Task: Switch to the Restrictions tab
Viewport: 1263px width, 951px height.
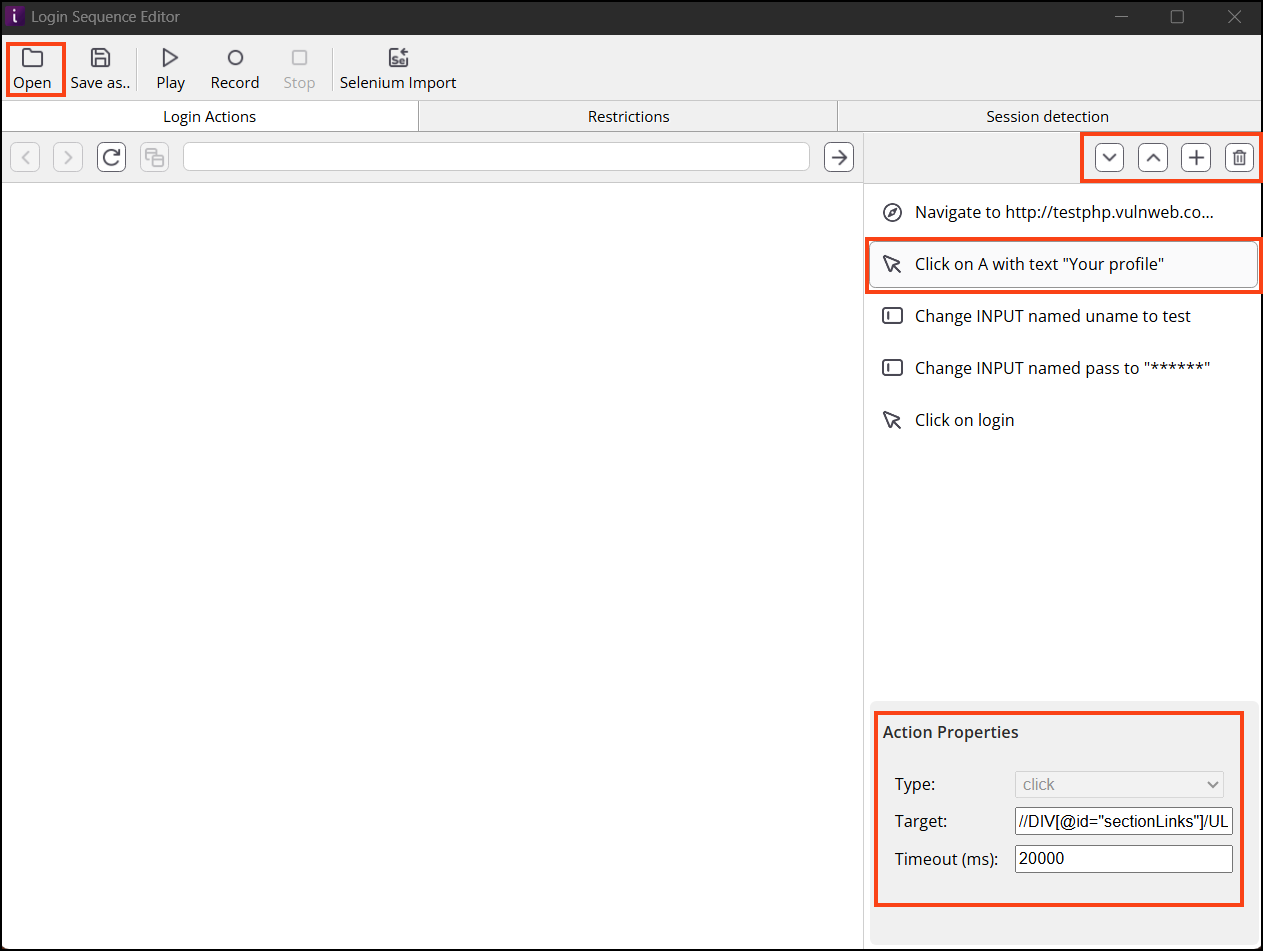Action: coord(628,116)
